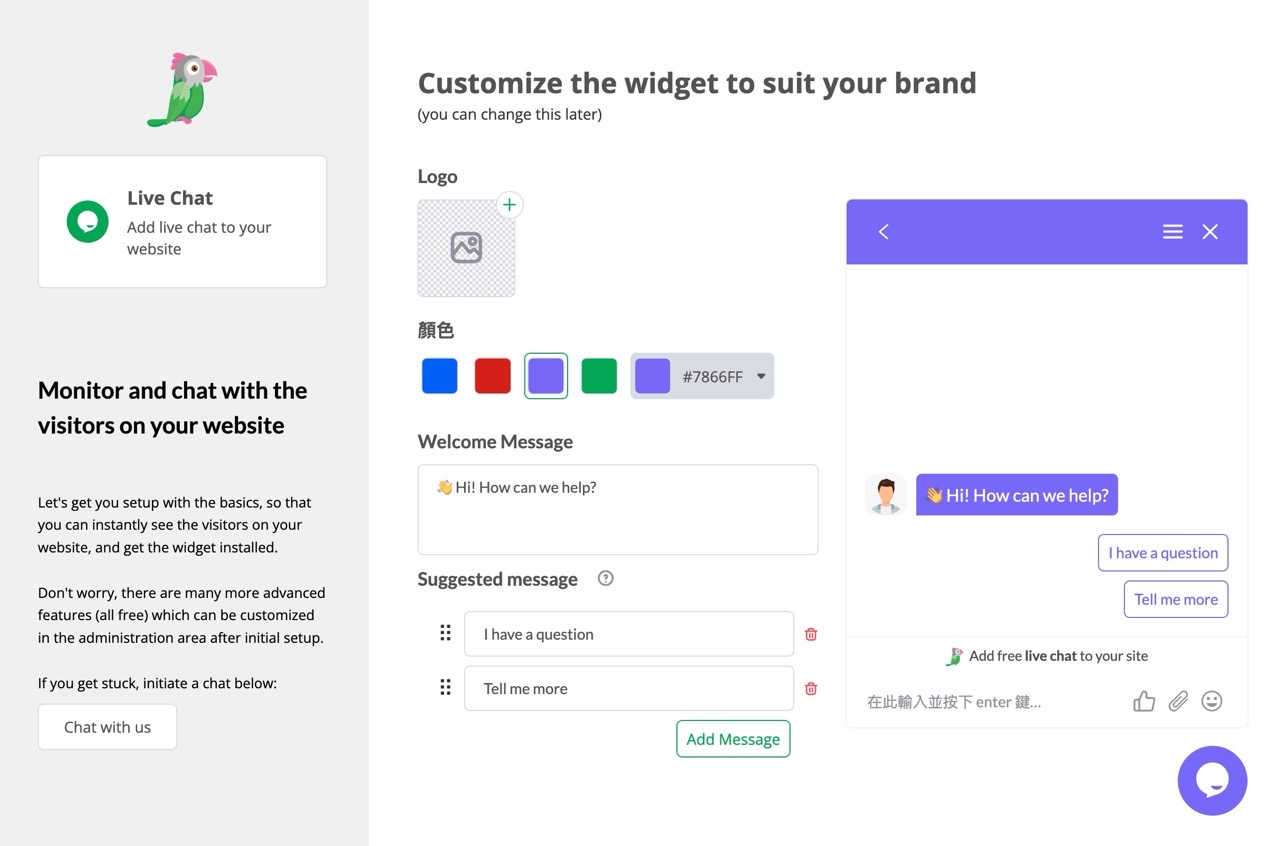Click drag handle beside "I have a question"
The image size is (1280, 846).
(446, 633)
